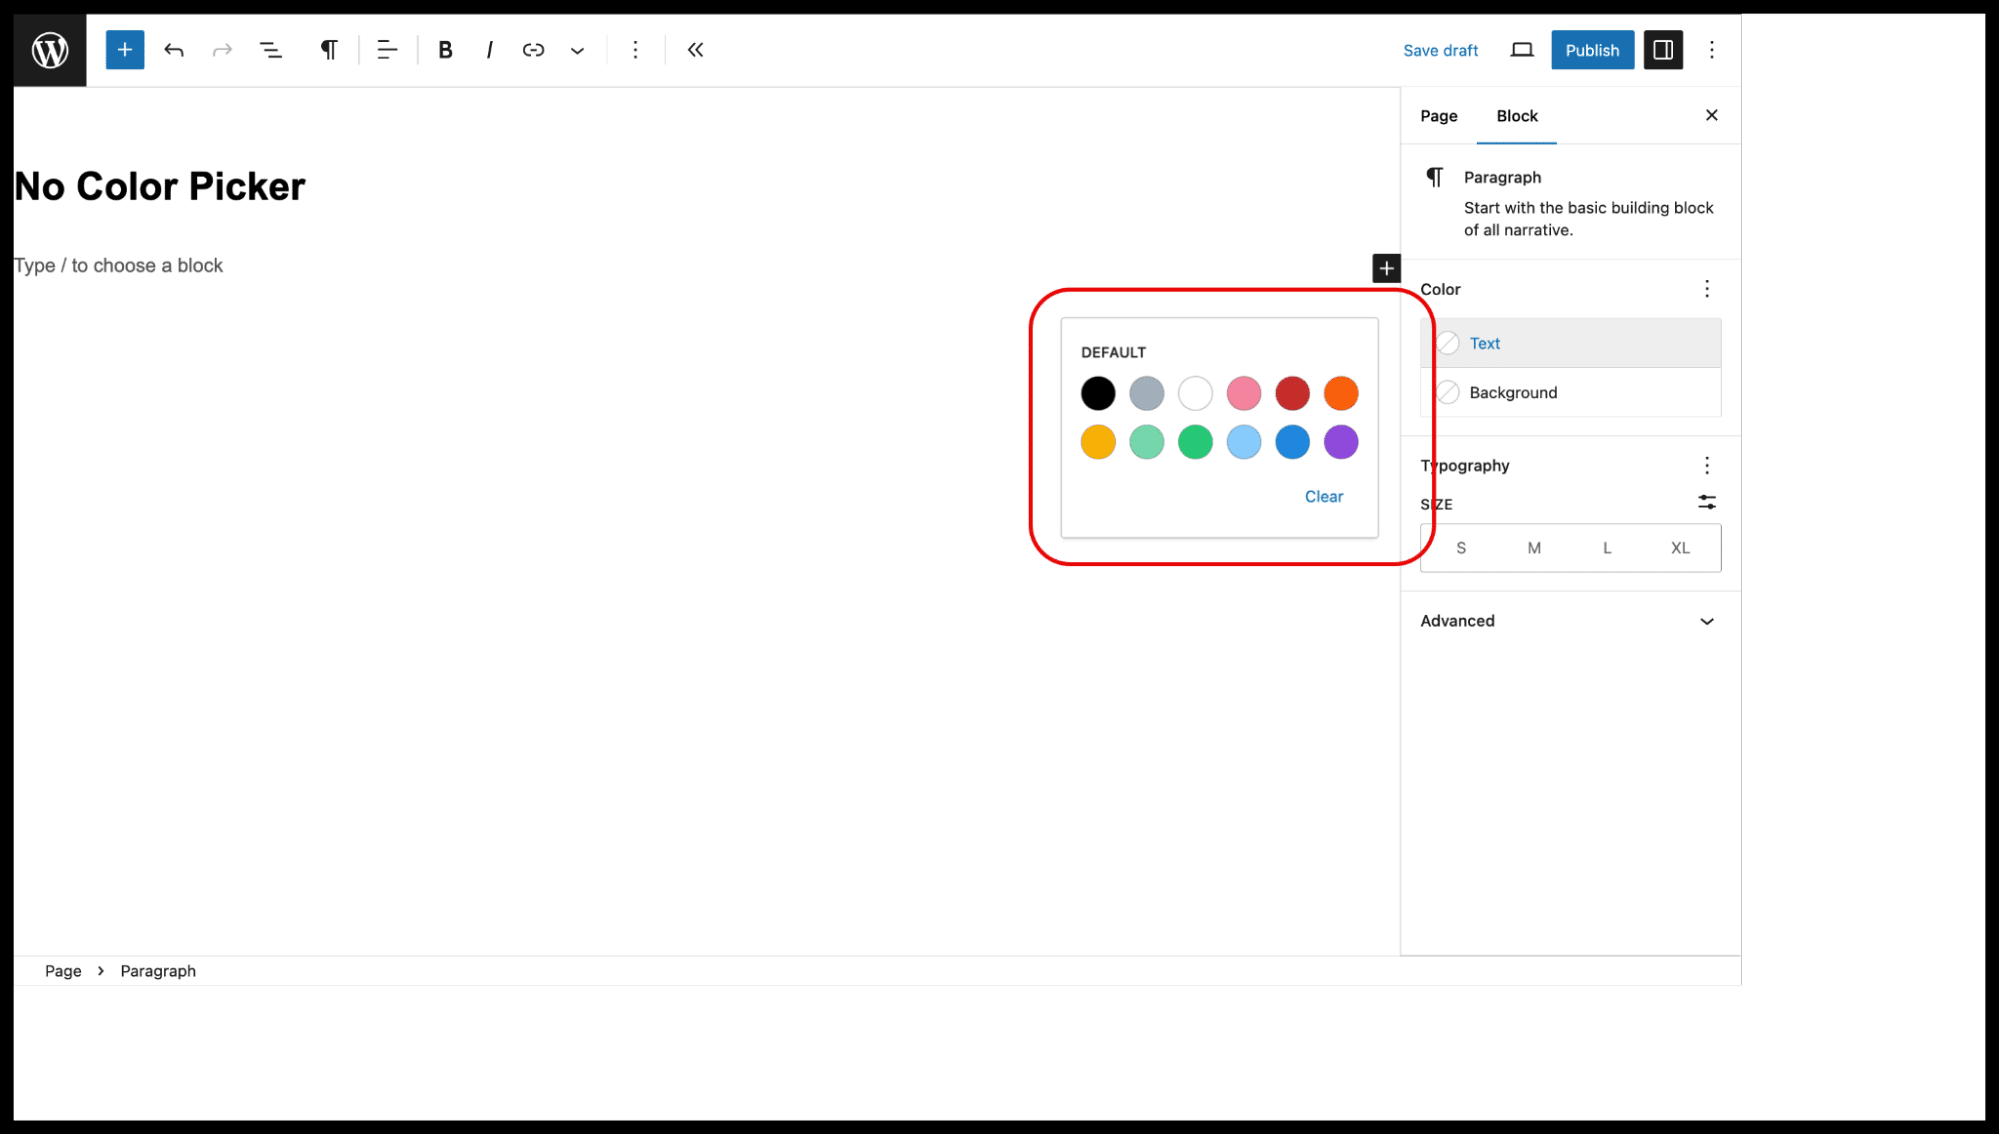Open the document overview list icon

(271, 50)
